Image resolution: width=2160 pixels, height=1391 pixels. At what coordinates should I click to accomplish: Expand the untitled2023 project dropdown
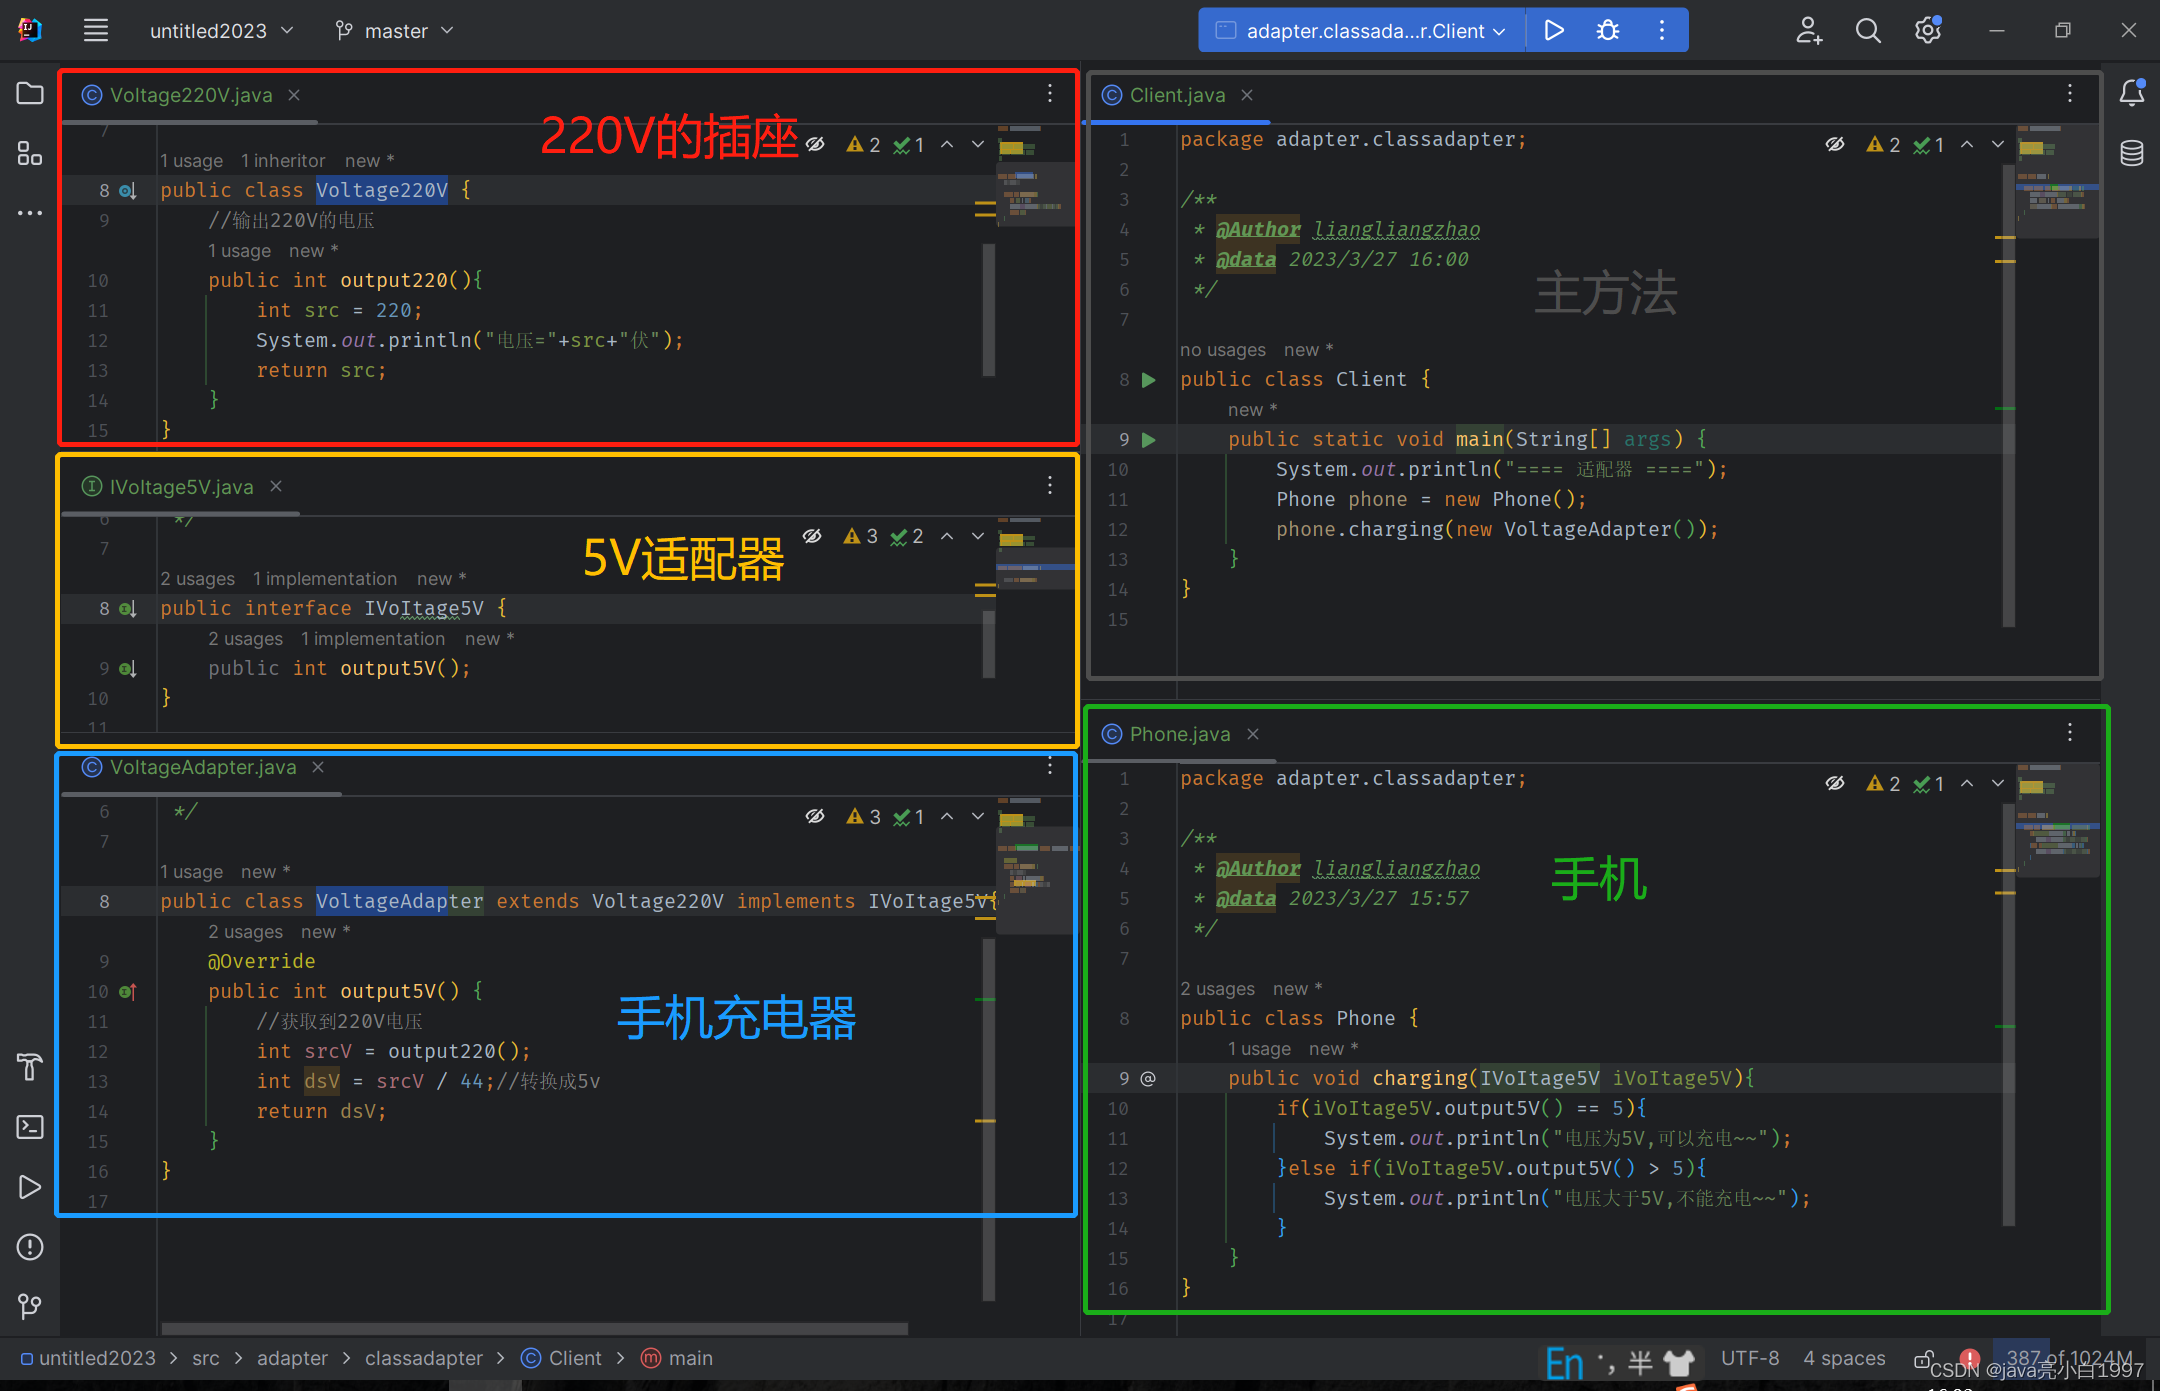coord(222,31)
